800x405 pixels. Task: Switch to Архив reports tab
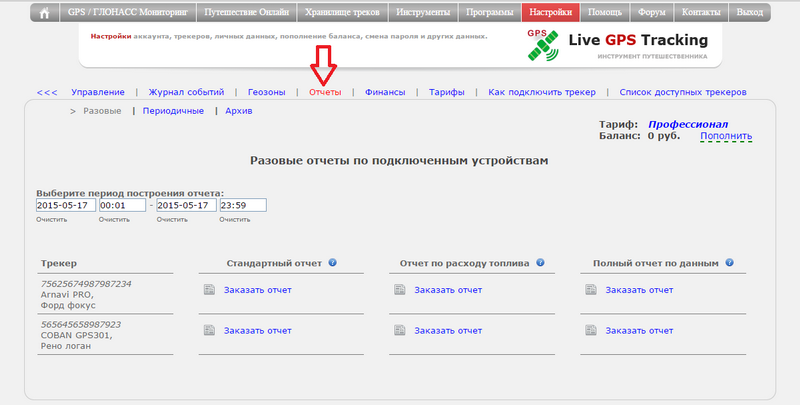239,111
